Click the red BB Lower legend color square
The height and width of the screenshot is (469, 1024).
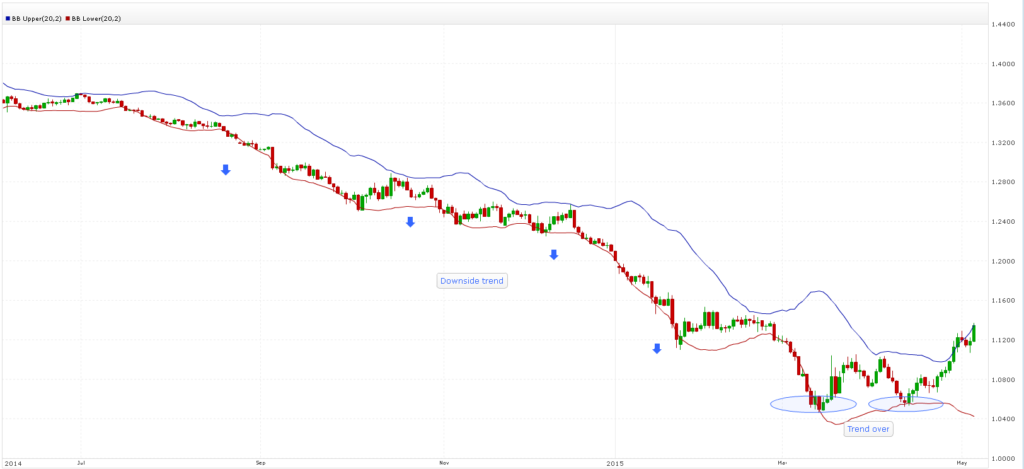tap(68, 20)
